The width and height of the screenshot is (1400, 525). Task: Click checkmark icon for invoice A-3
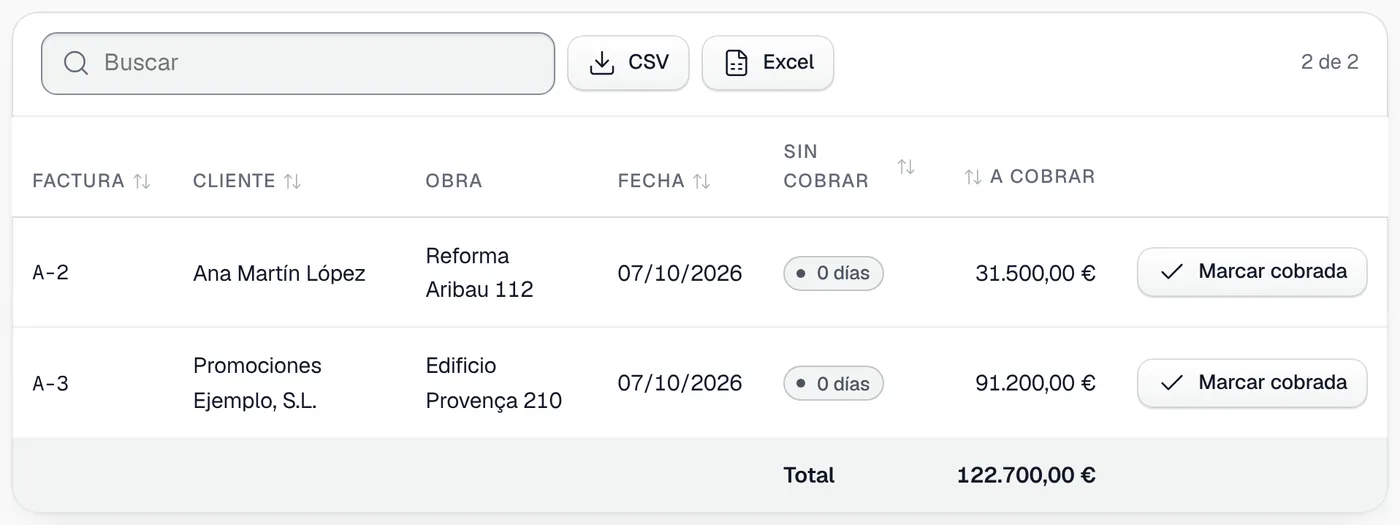point(1172,383)
